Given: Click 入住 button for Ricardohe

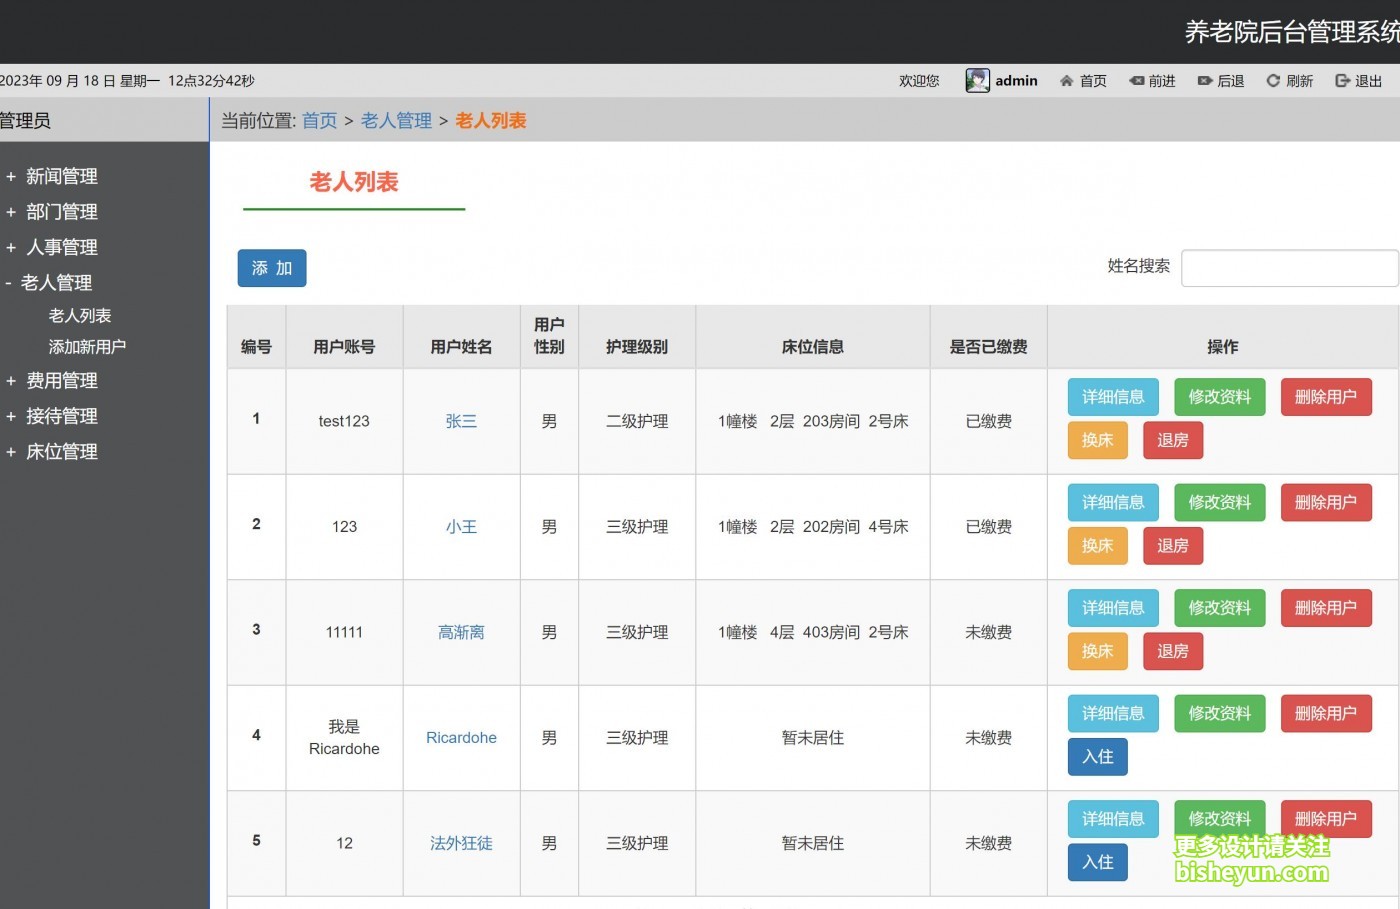Looking at the screenshot, I should click(x=1097, y=757).
